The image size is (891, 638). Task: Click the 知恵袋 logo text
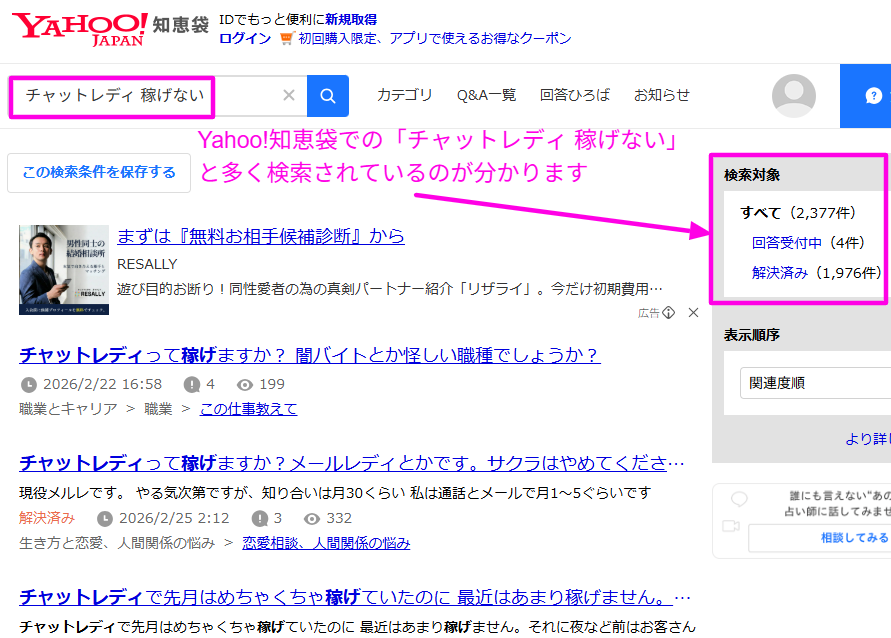[181, 25]
